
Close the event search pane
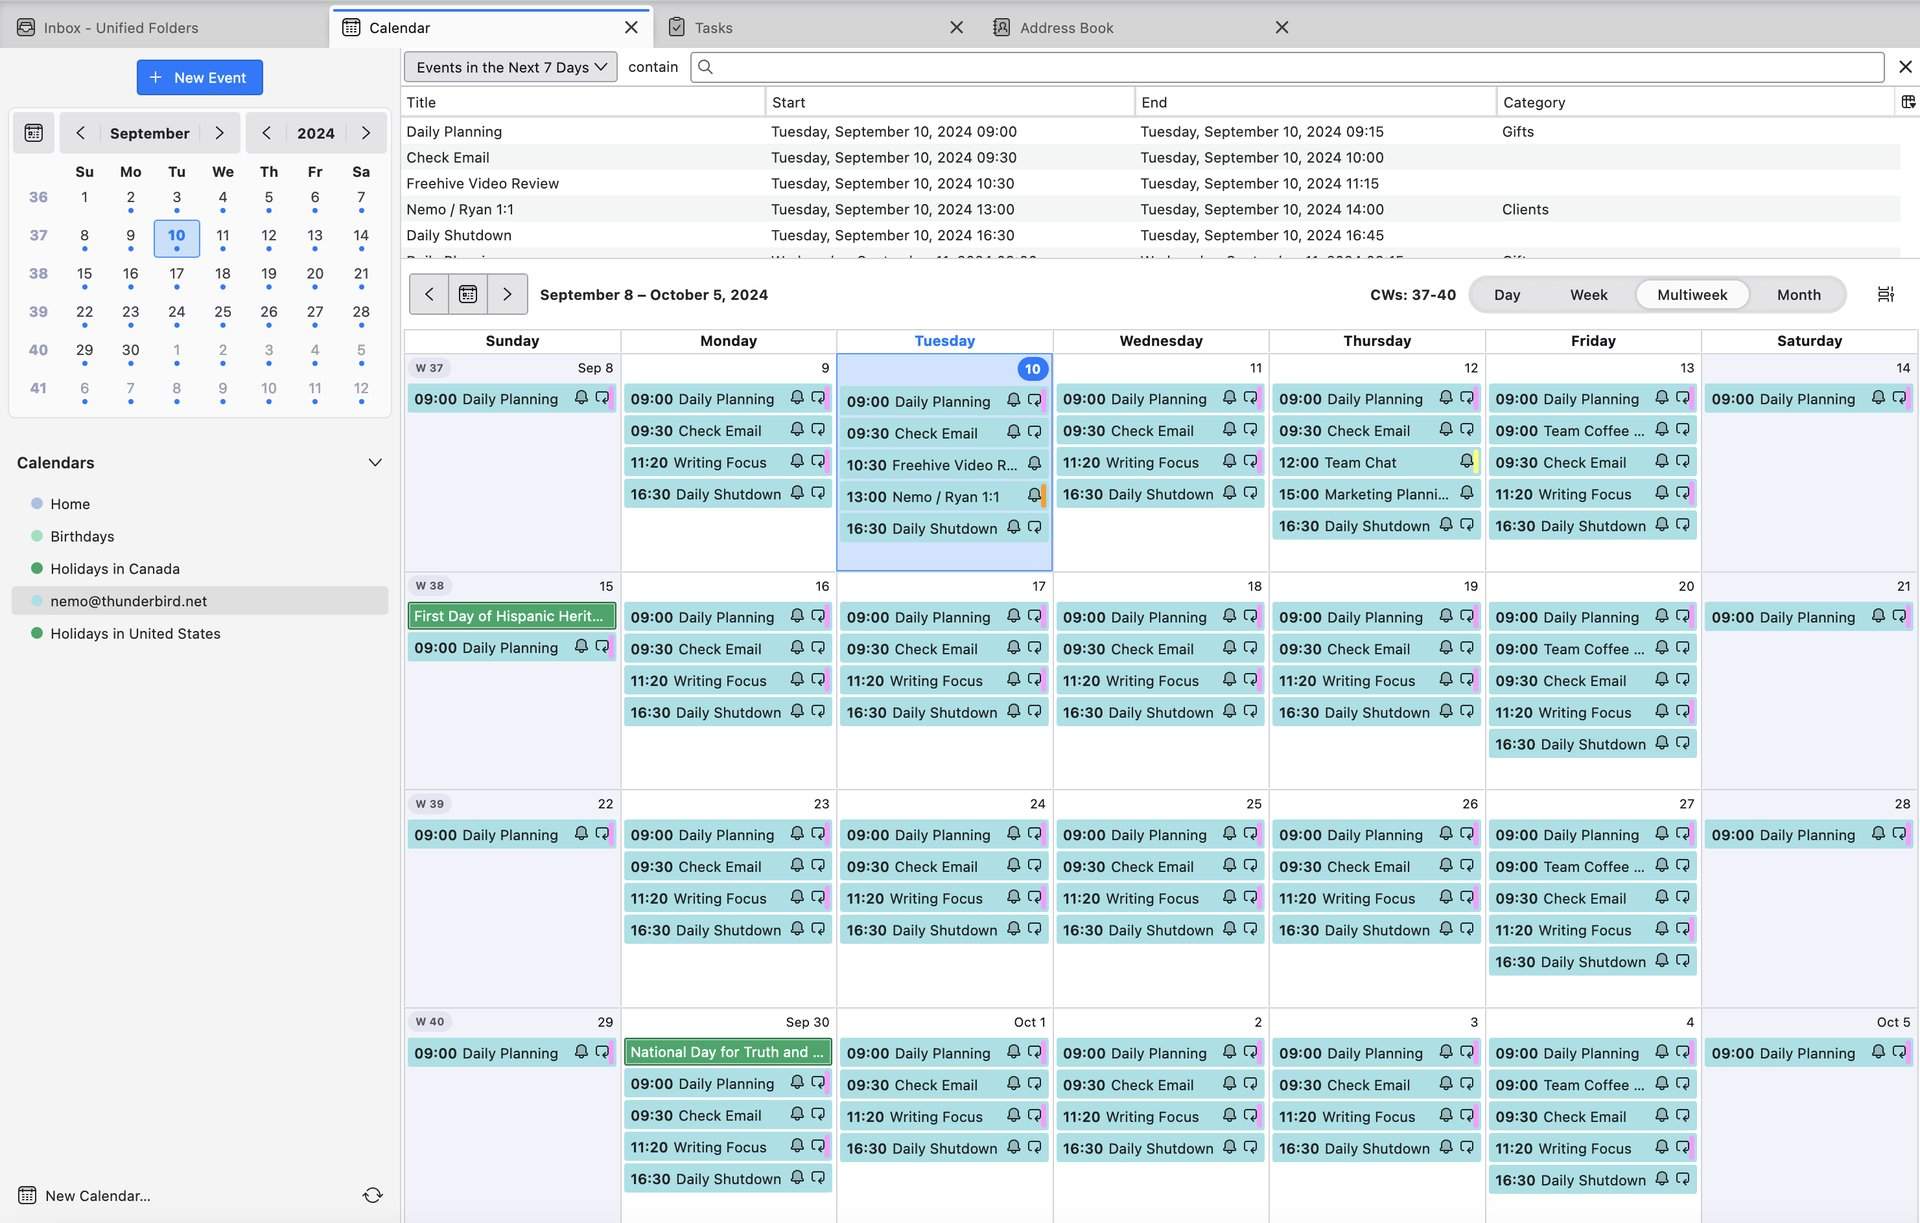1905,67
